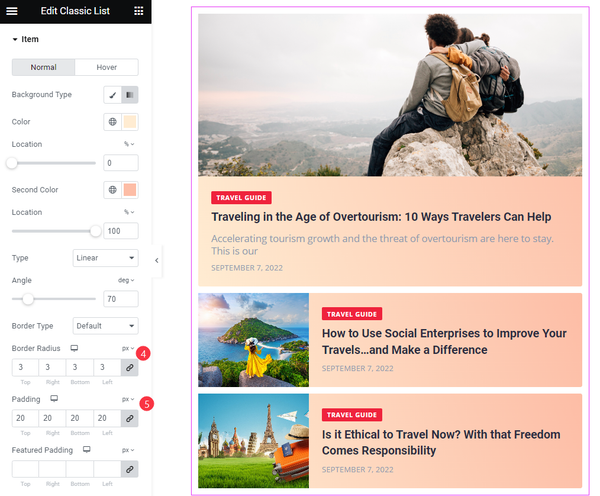
Task: Toggle linked values for Padding
Action: click(x=130, y=418)
